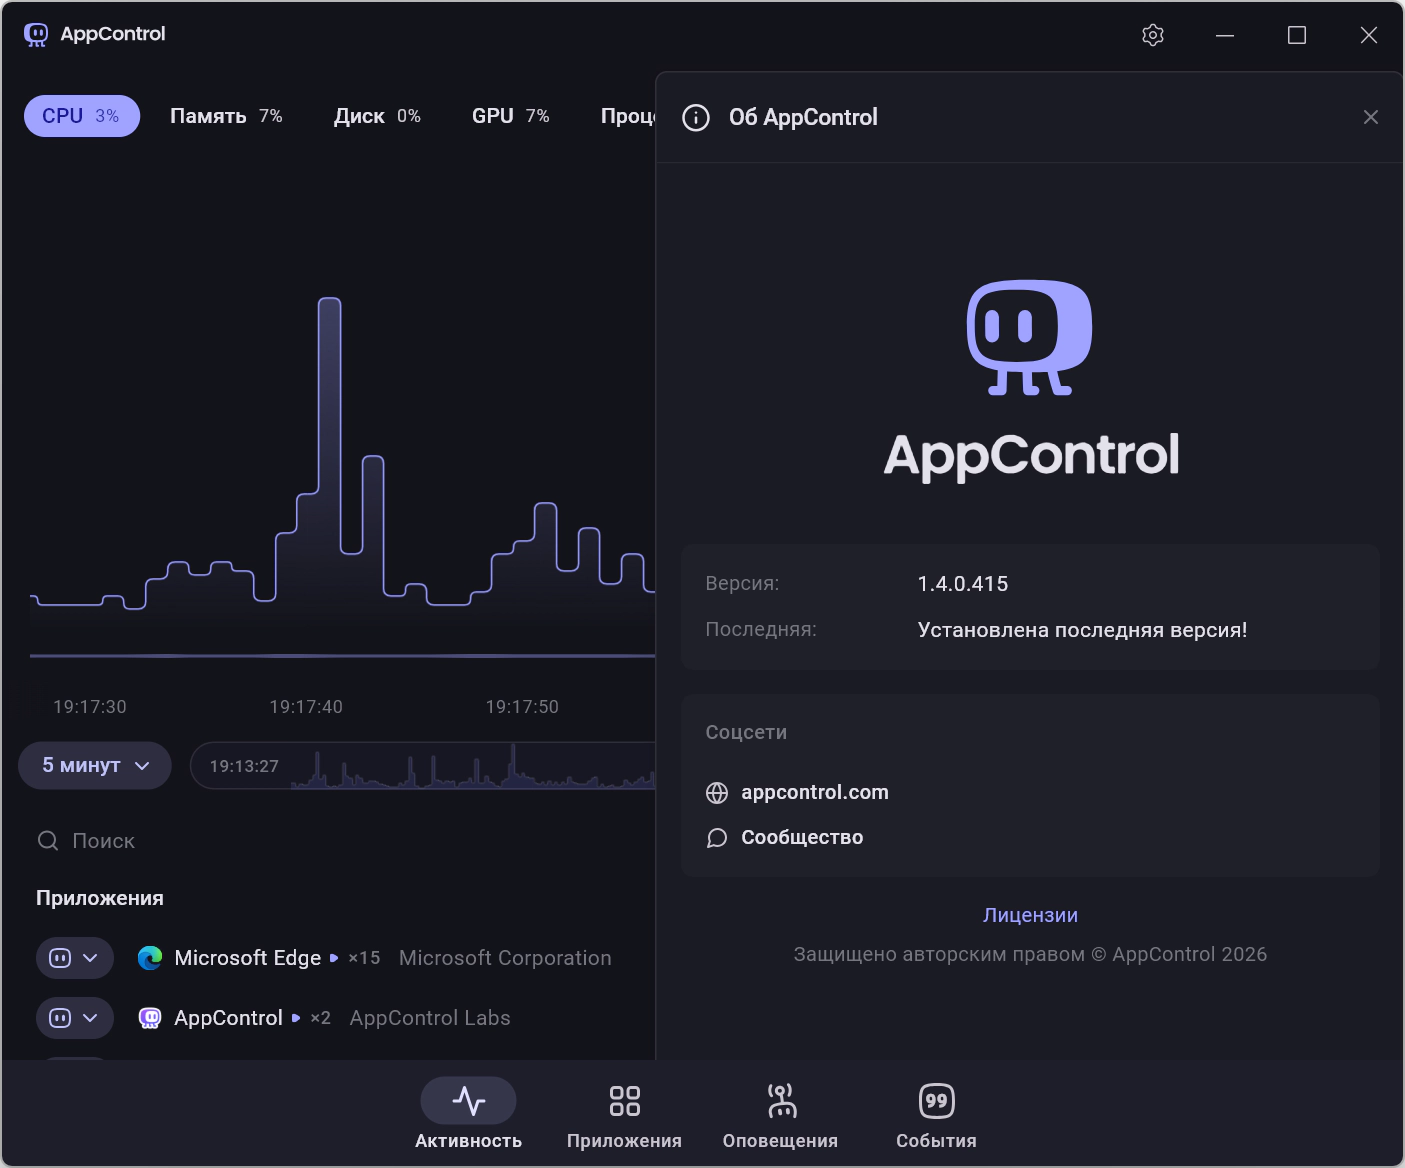Open the control dropdown for AppControl row
Viewport: 1405px width, 1168px height.
pos(75,1018)
